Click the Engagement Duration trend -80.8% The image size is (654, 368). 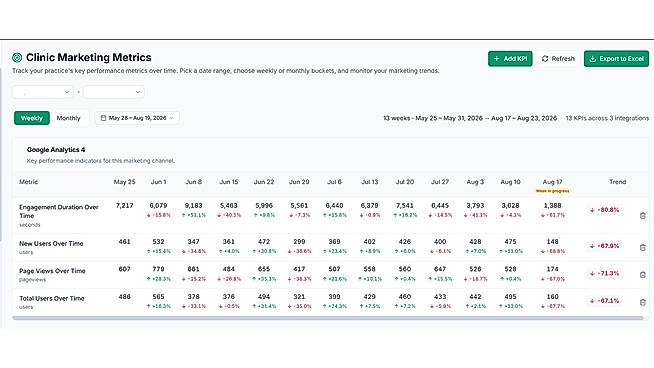(x=605, y=210)
